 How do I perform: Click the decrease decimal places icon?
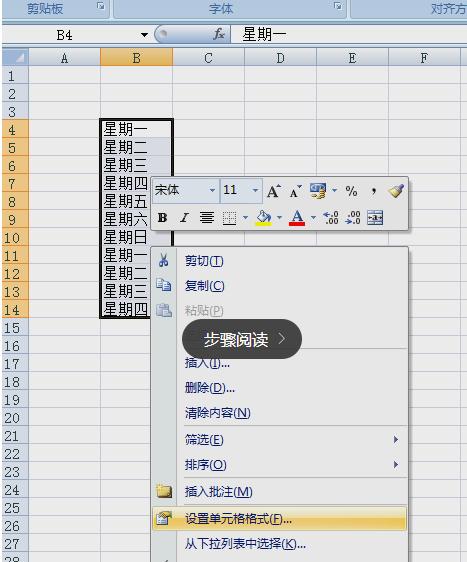(353, 218)
